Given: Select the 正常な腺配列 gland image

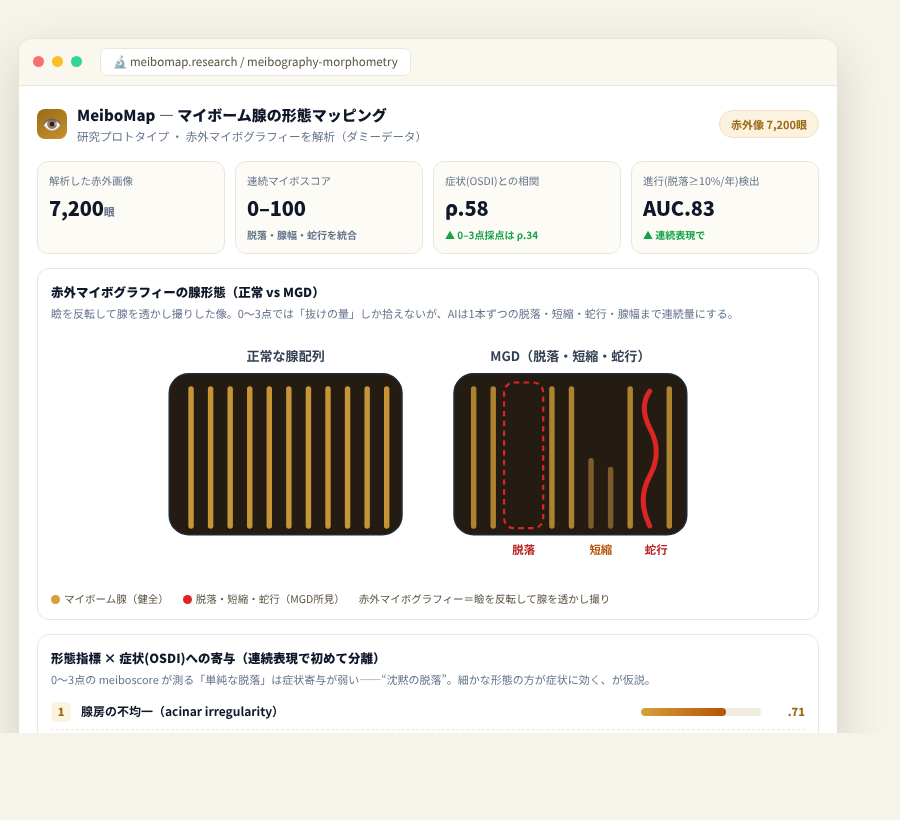Looking at the screenshot, I should coord(285,454).
